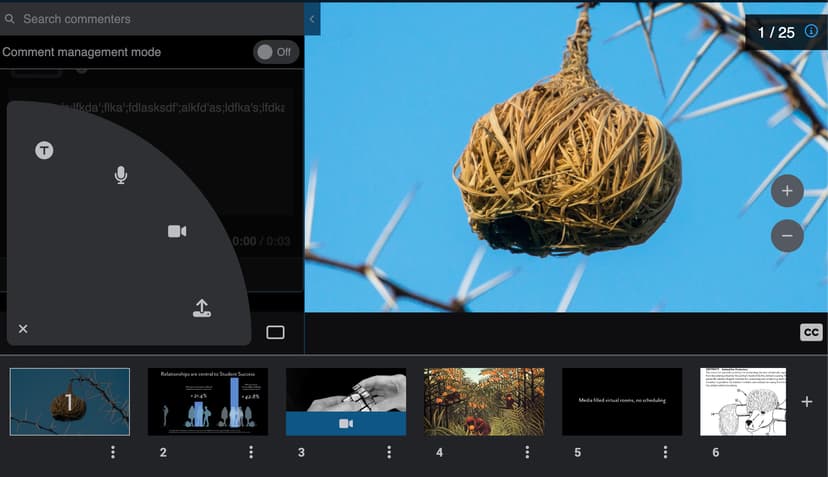Click the rectangle view icon below comments
Screen dimensions: 828x477
(275, 332)
